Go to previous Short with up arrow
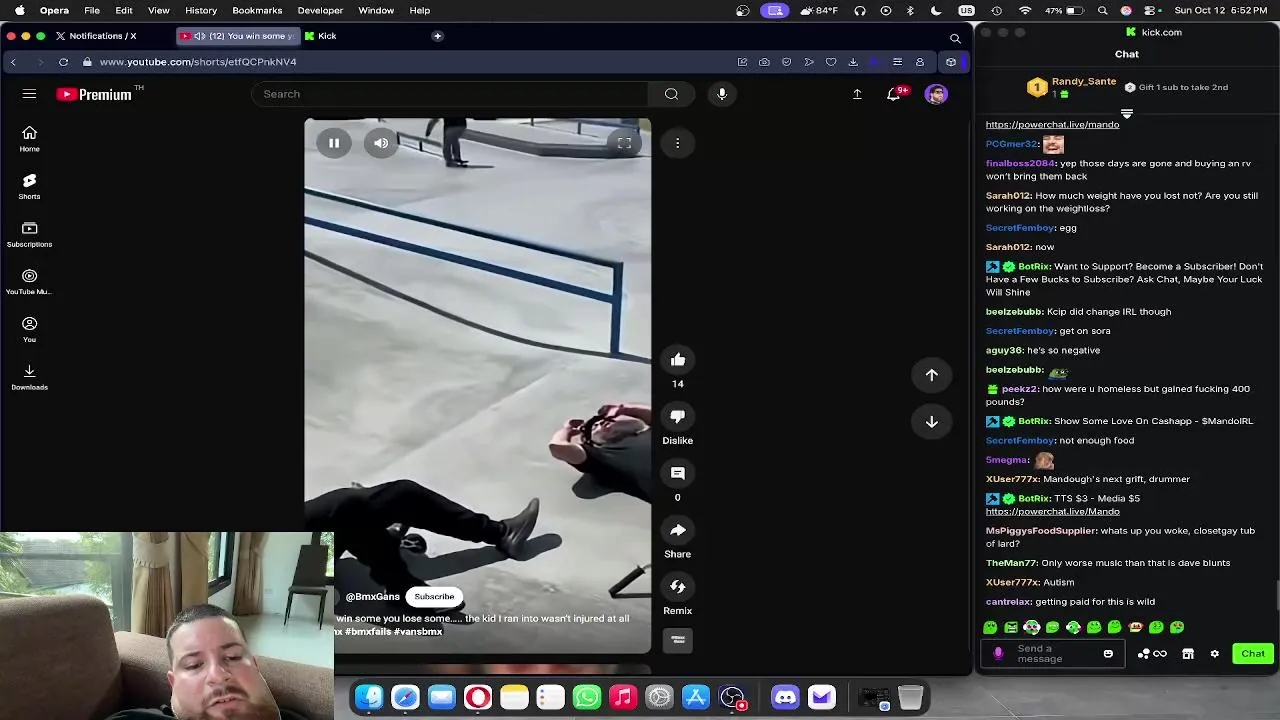1280x720 pixels. coord(931,375)
